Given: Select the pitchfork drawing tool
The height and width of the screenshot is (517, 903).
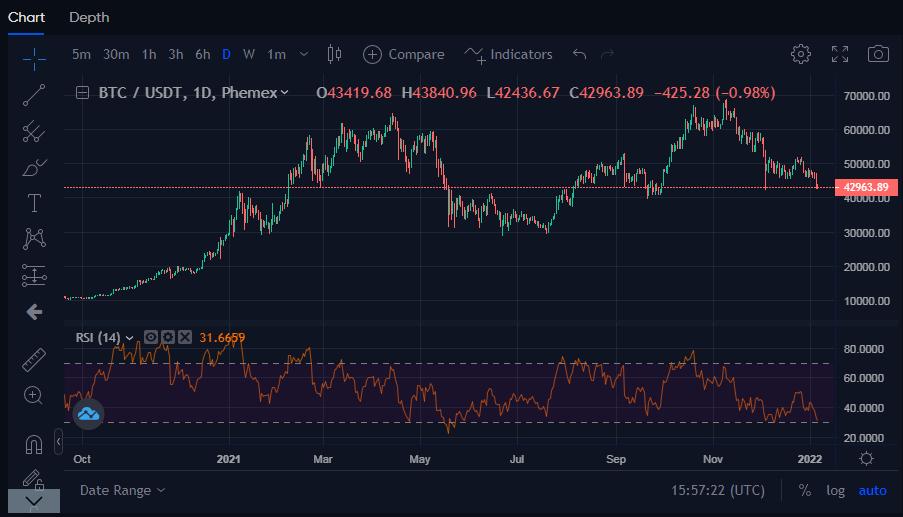Looking at the screenshot, I should tap(34, 131).
